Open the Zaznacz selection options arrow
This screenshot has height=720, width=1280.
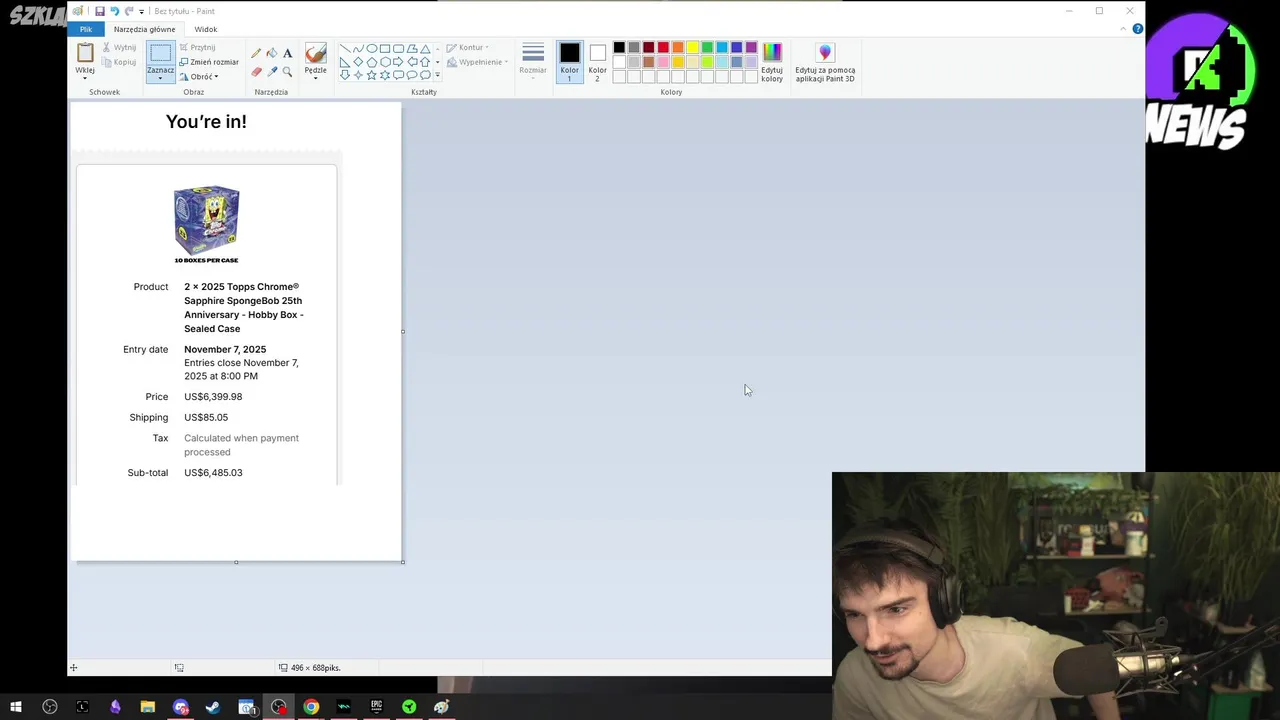[160, 78]
